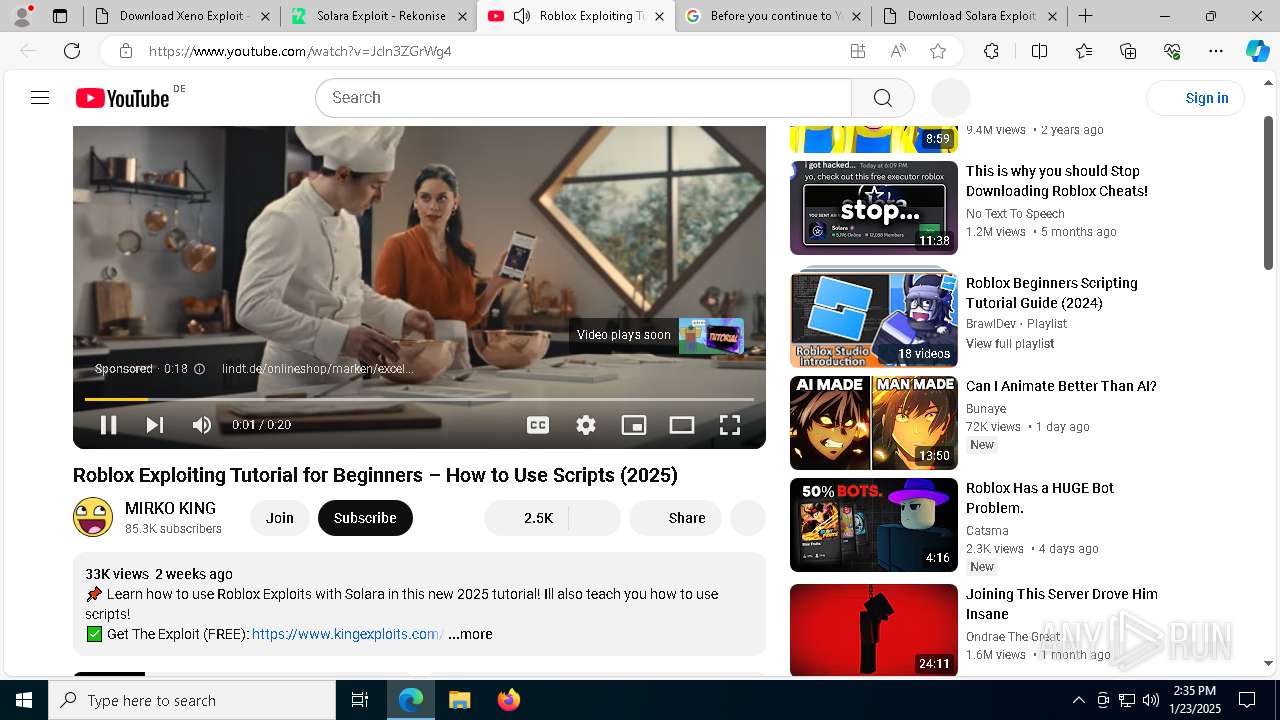1280x720 pixels.
Task: Expand description with ...more
Action: pos(470,634)
